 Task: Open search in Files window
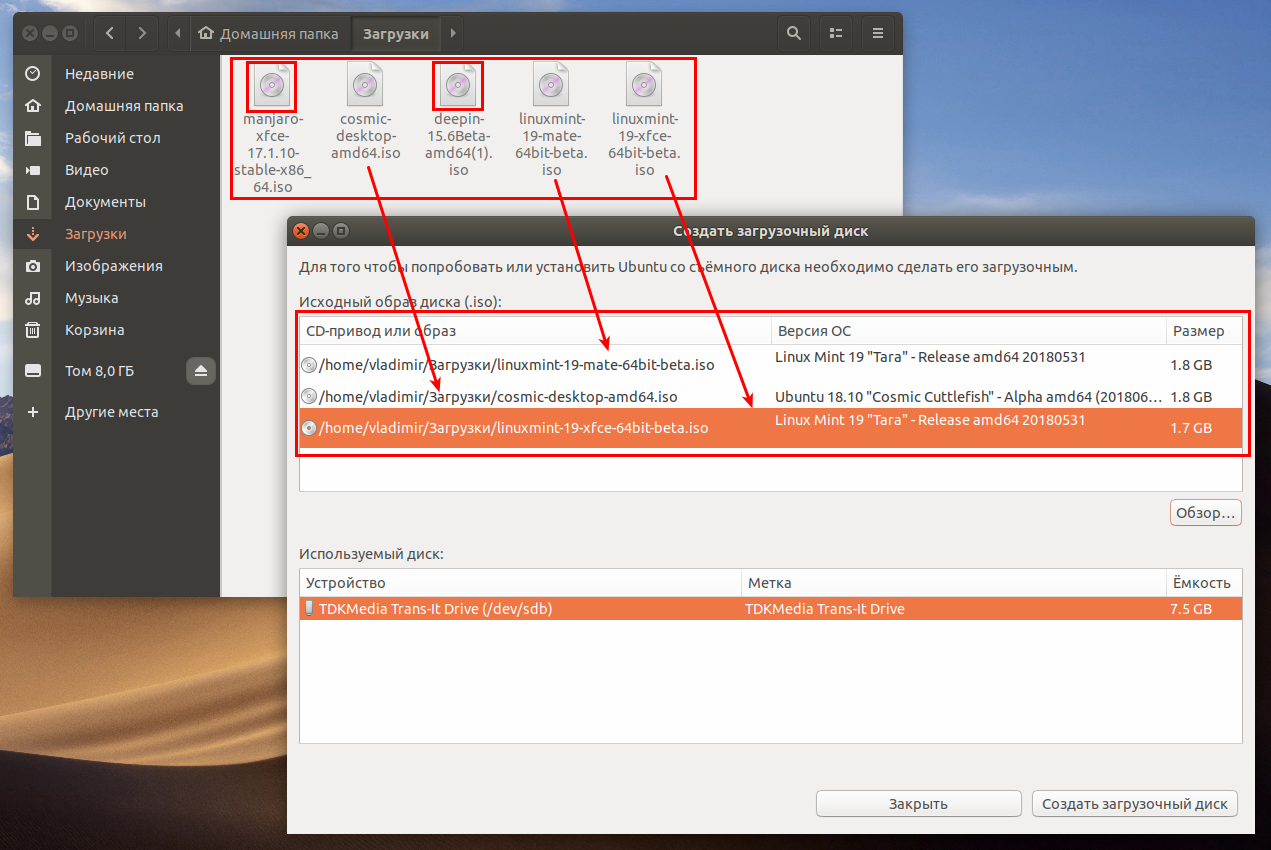[793, 33]
